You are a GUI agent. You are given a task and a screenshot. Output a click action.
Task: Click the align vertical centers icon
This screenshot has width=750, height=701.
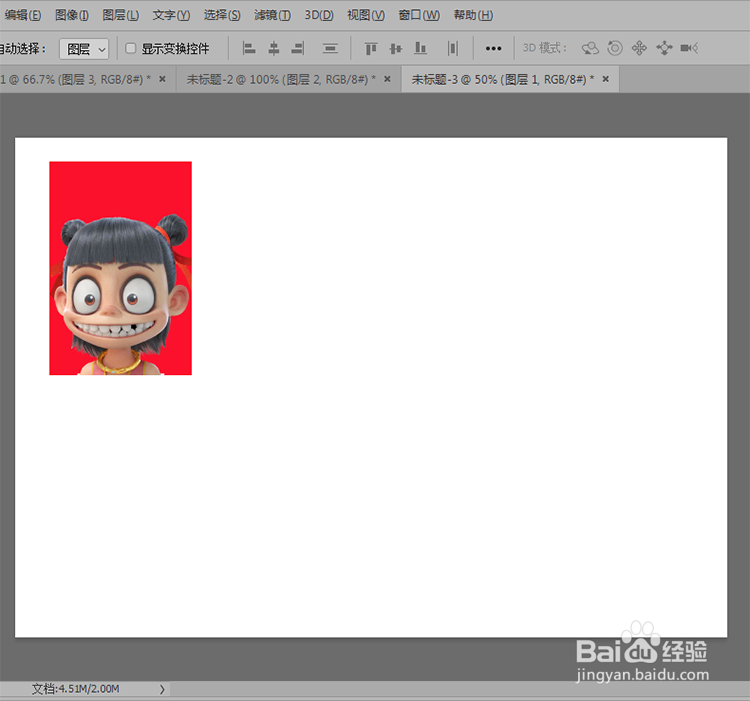[396, 48]
